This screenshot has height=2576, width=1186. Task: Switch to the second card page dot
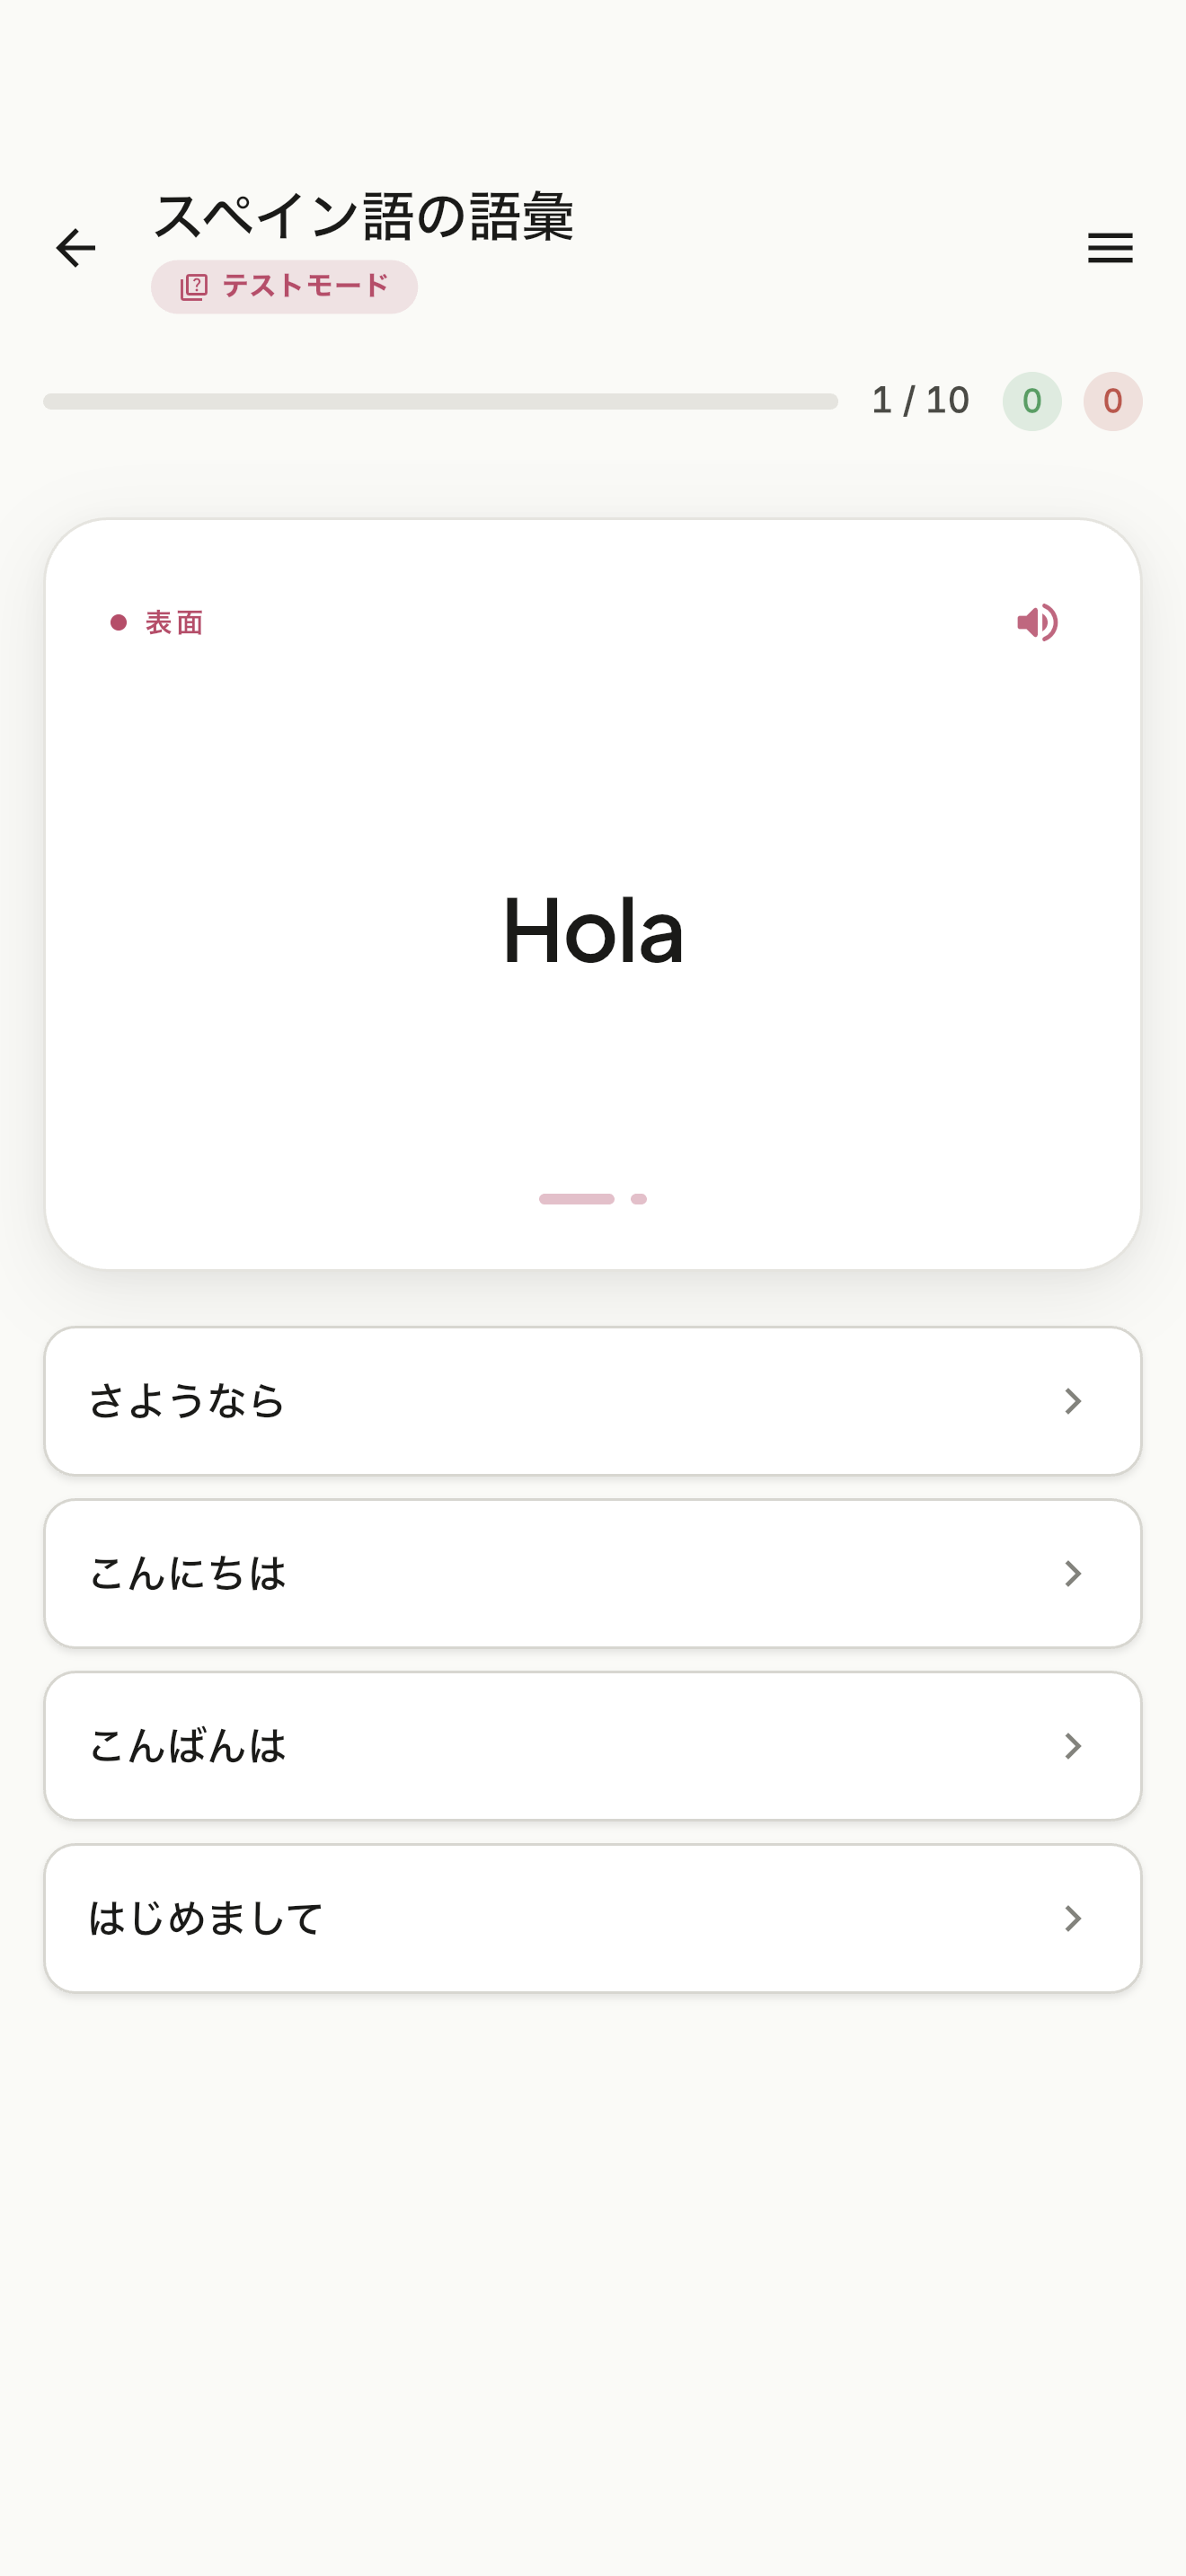[638, 1199]
